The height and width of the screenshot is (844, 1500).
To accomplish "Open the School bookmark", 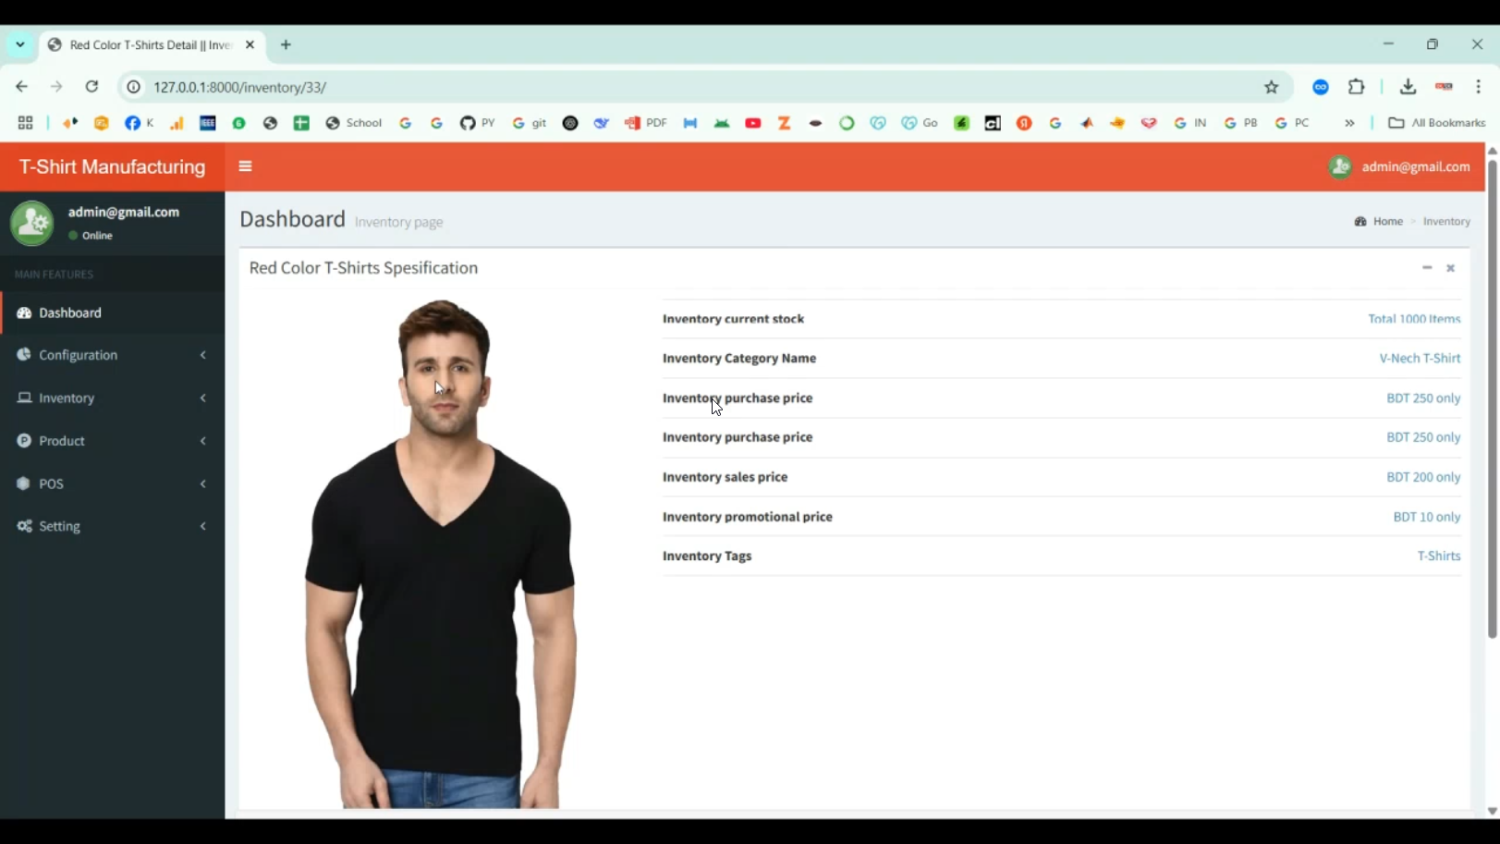I will (354, 123).
